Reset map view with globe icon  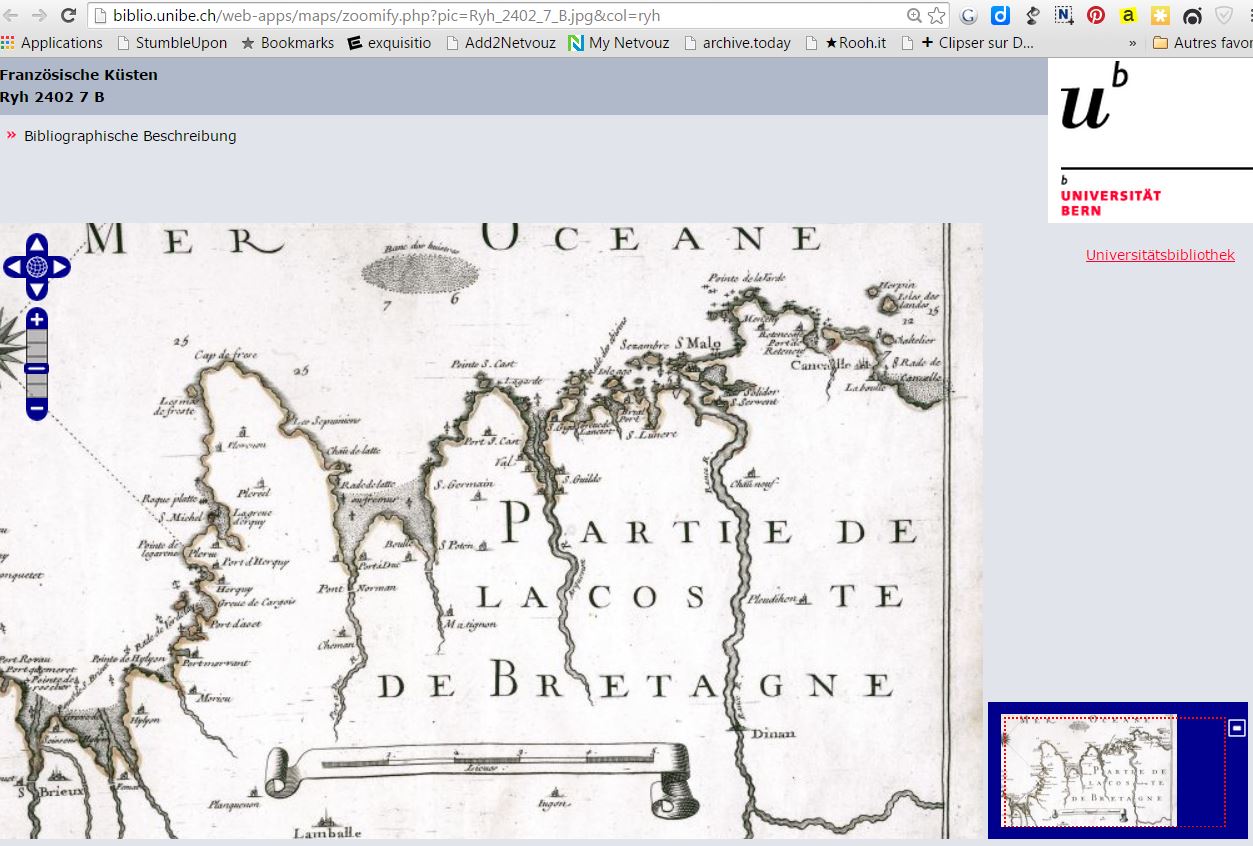click(x=37, y=267)
